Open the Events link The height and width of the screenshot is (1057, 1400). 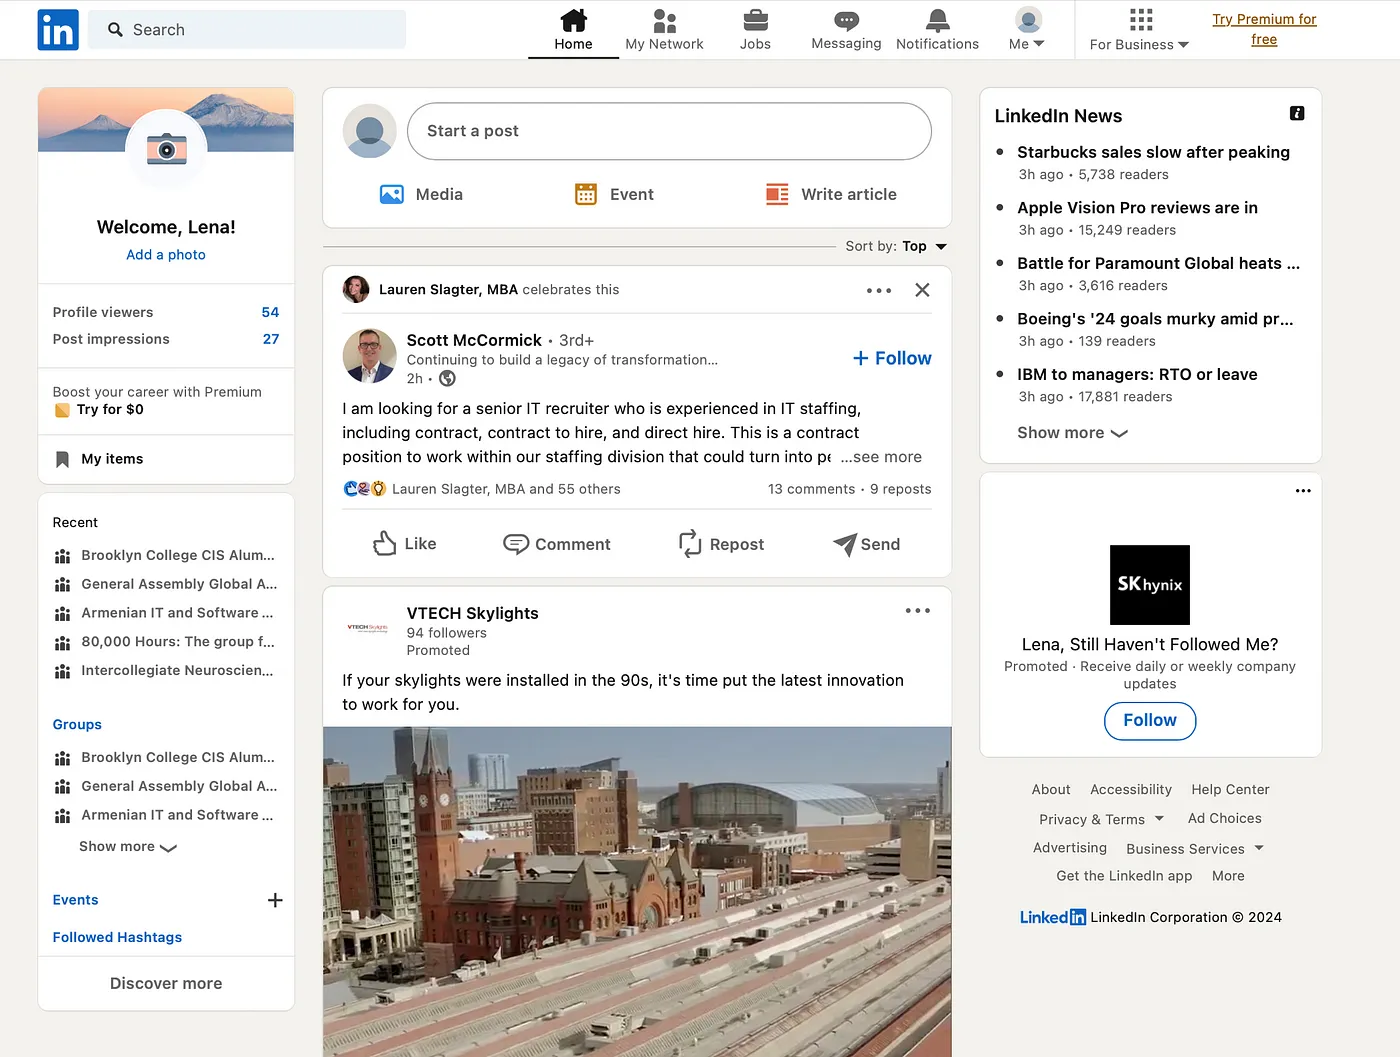(75, 900)
